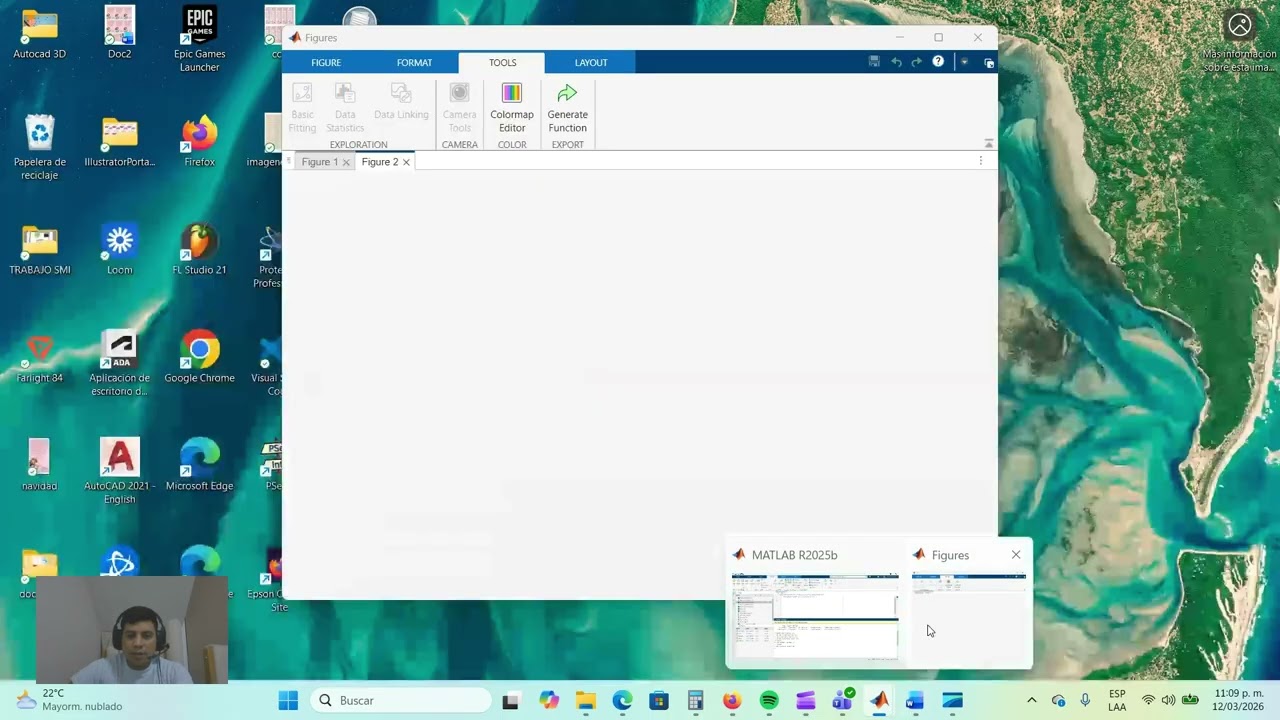
Task: Click the Data Linking tool
Action: (x=401, y=103)
